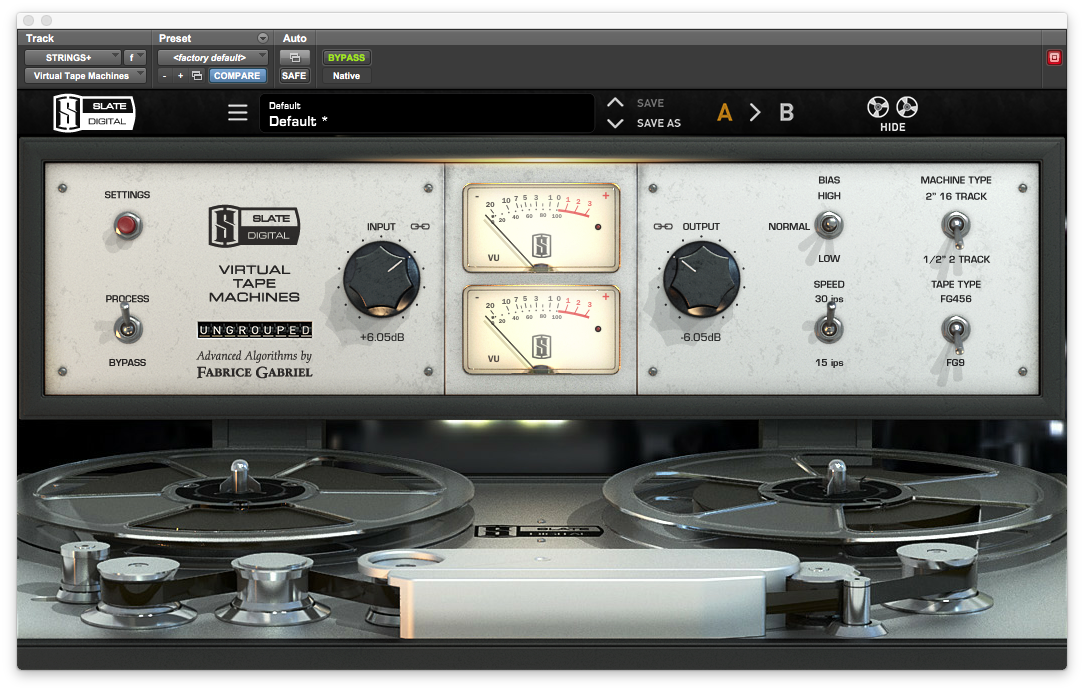Click the VIRTUAL TAPE MACHINES panel title
The width and height of the screenshot is (1084, 691).
254,283
